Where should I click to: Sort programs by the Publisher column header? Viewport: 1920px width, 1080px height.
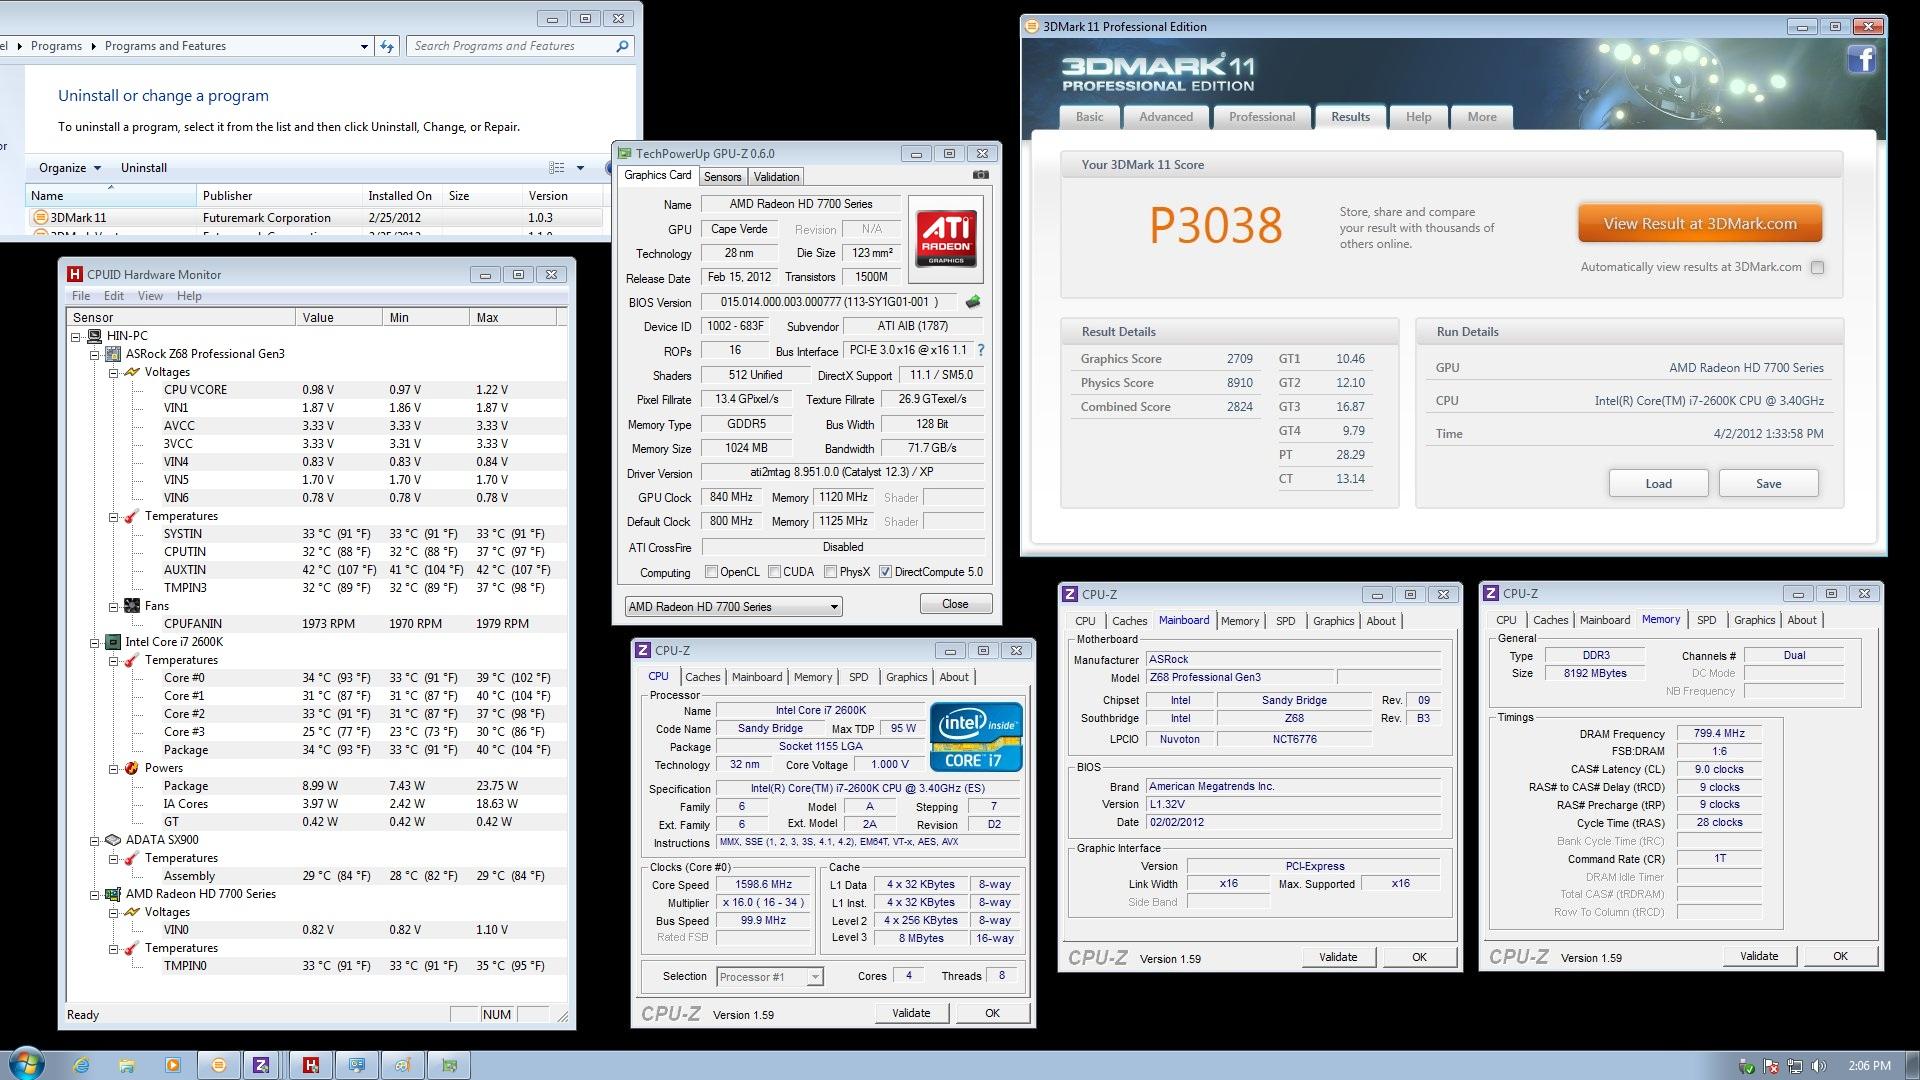click(279, 196)
